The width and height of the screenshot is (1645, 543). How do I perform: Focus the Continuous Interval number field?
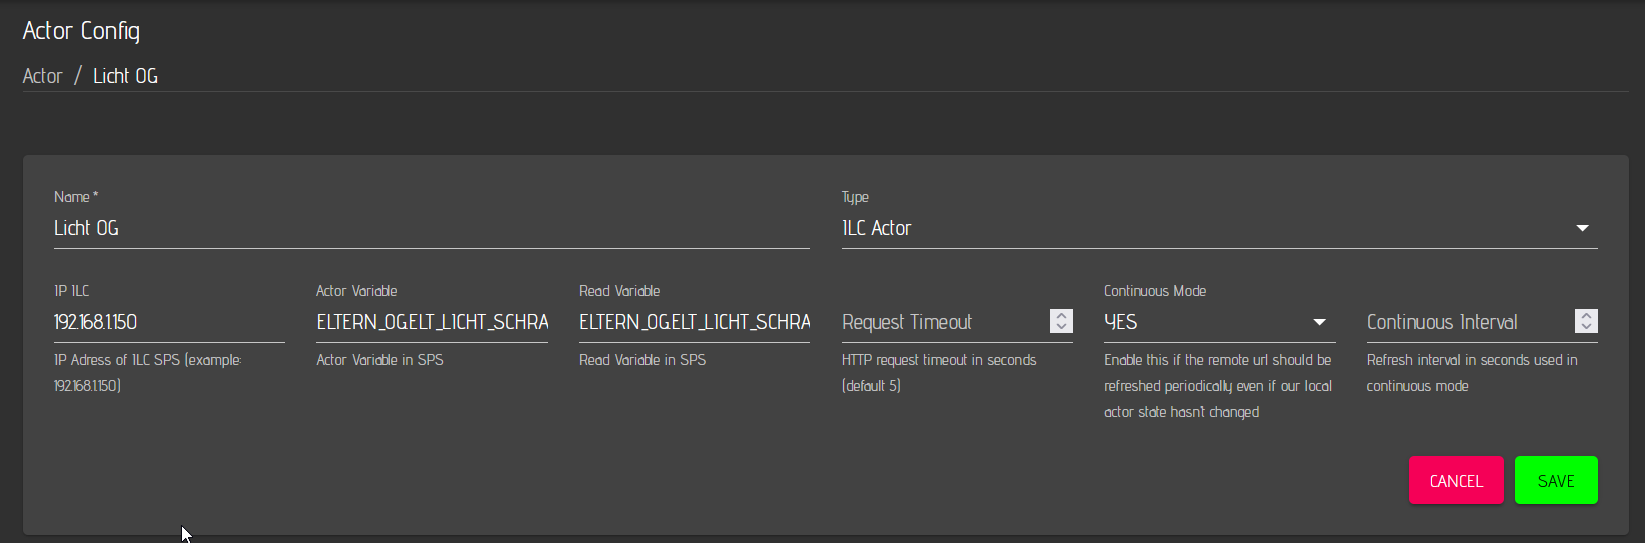coord(1467,322)
